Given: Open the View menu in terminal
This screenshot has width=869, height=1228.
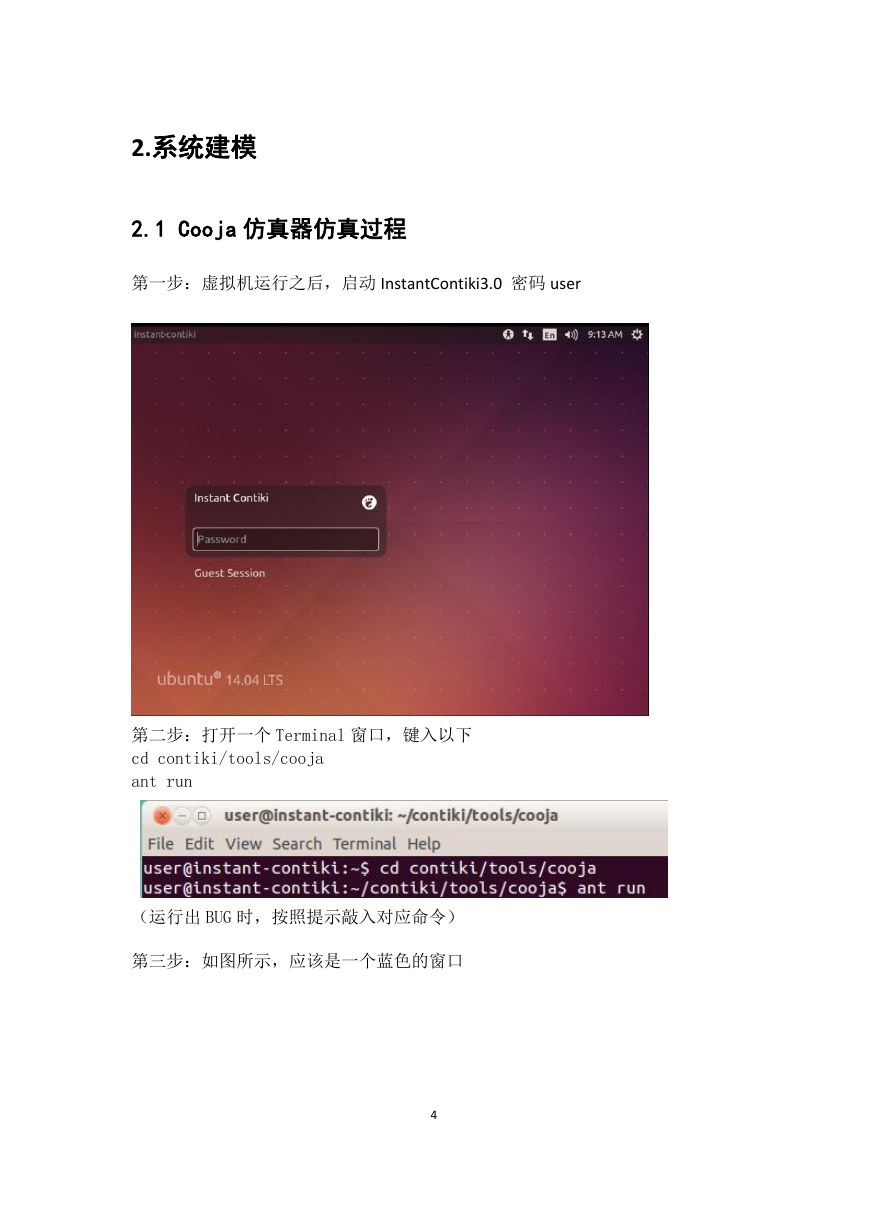Looking at the screenshot, I should [243, 843].
